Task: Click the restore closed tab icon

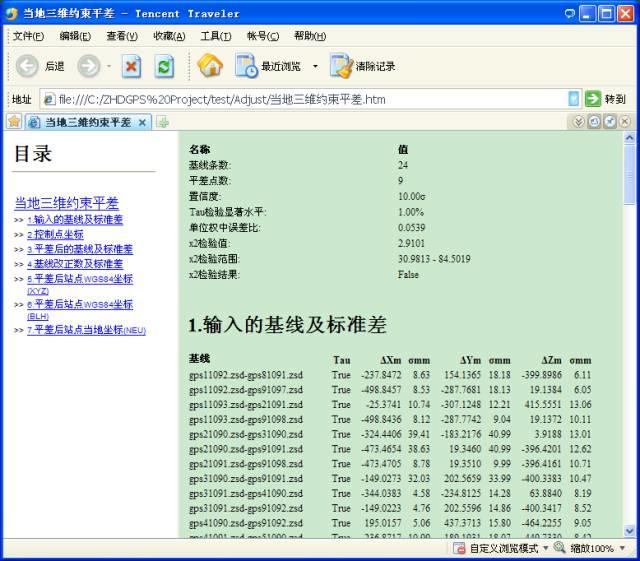Action: click(x=594, y=122)
